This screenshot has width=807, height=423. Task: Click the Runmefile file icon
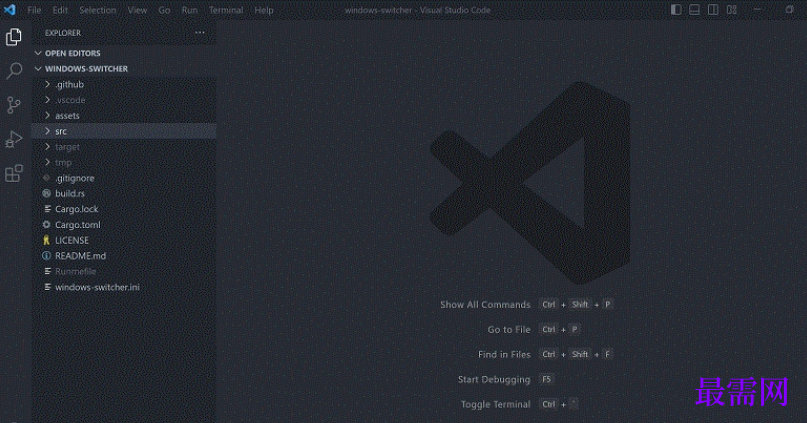(47, 271)
